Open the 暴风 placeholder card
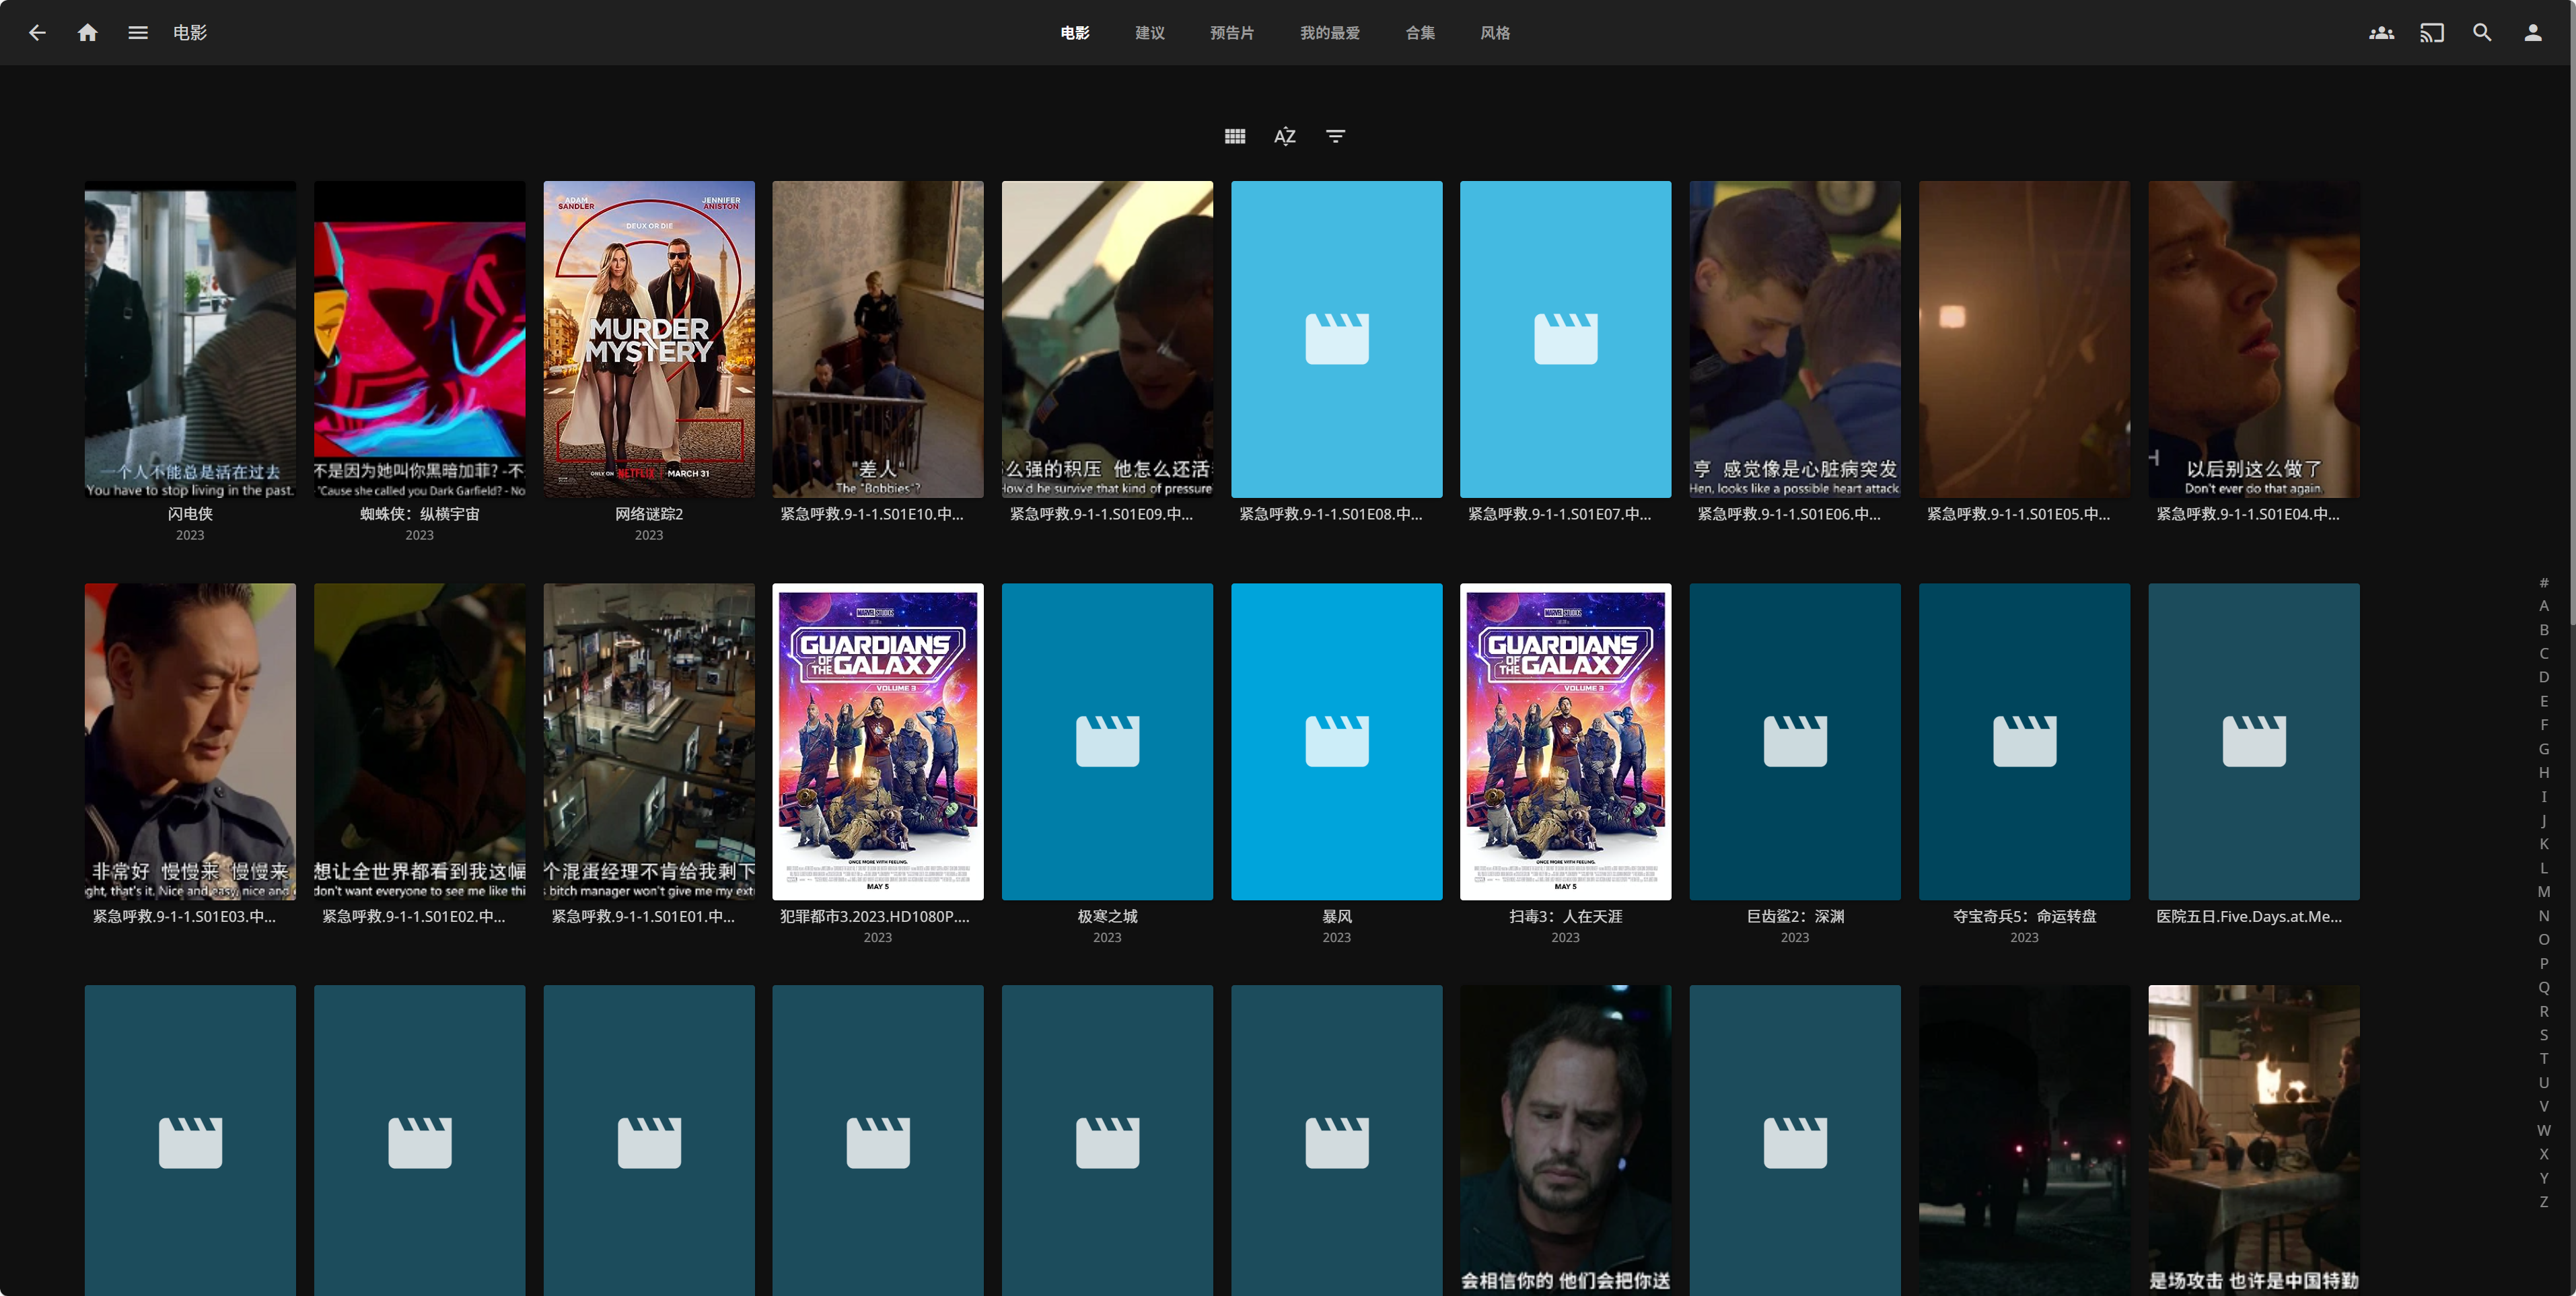The width and height of the screenshot is (2576, 1296). click(x=1337, y=742)
